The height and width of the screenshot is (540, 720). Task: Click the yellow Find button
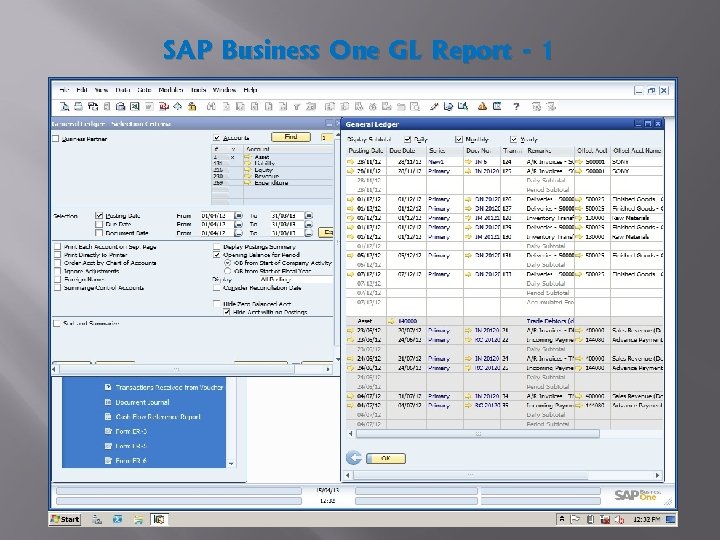point(291,137)
